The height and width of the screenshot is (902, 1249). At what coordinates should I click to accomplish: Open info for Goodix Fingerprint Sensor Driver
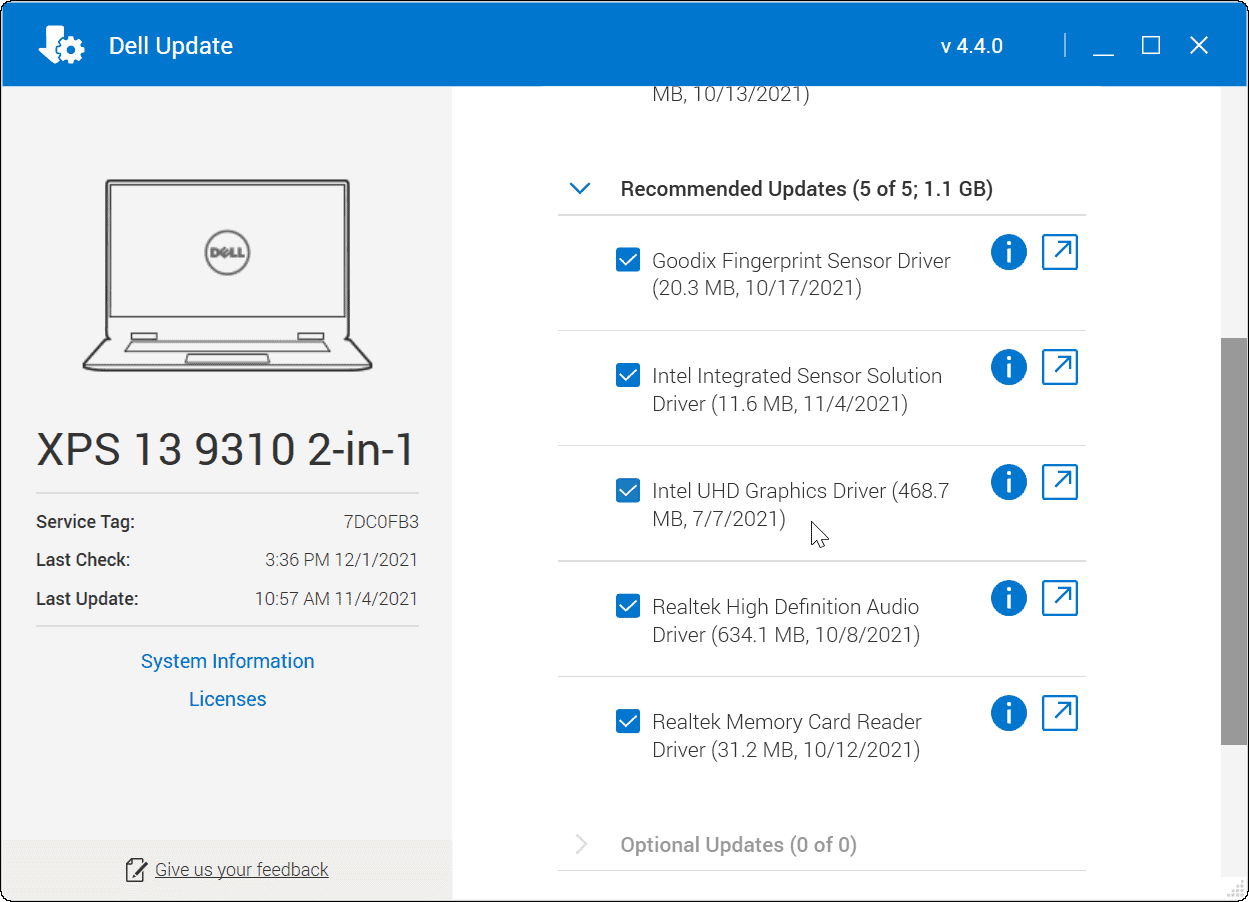[1008, 252]
